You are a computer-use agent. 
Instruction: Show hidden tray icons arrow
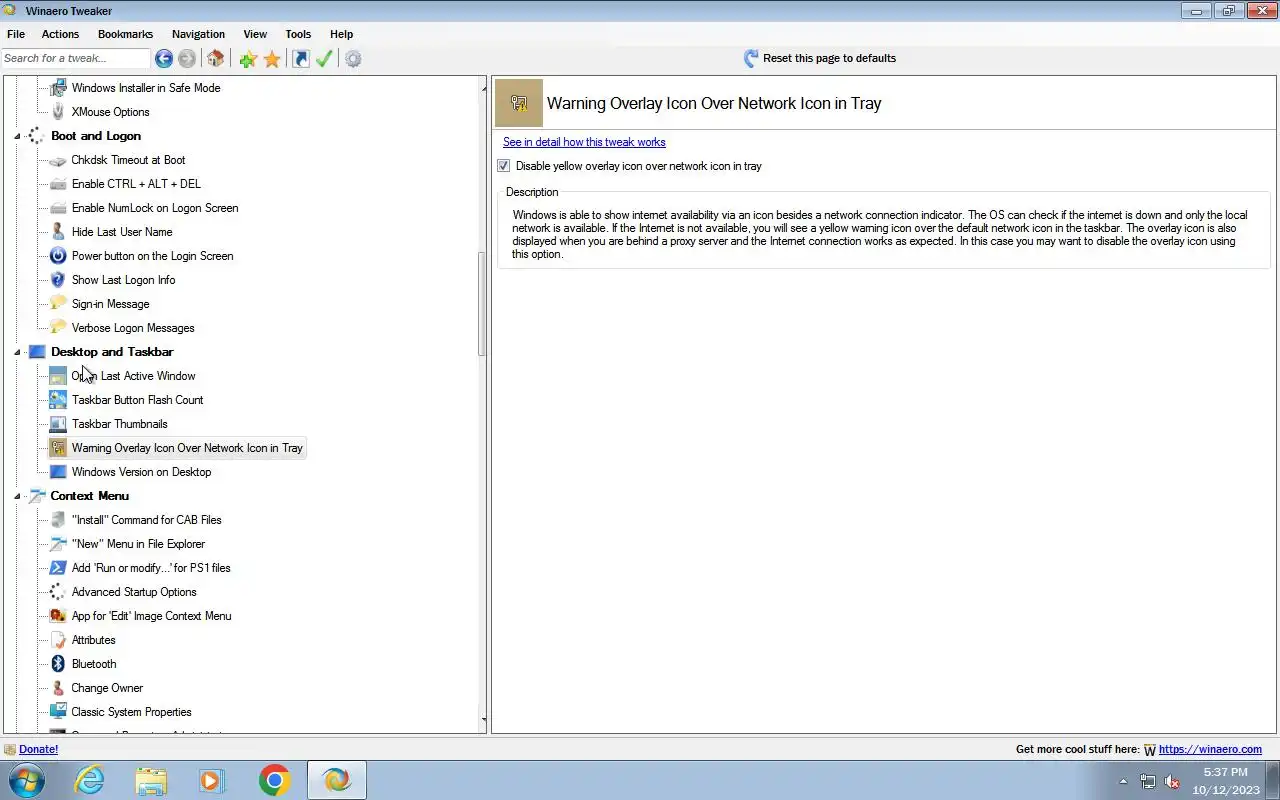tap(1123, 782)
